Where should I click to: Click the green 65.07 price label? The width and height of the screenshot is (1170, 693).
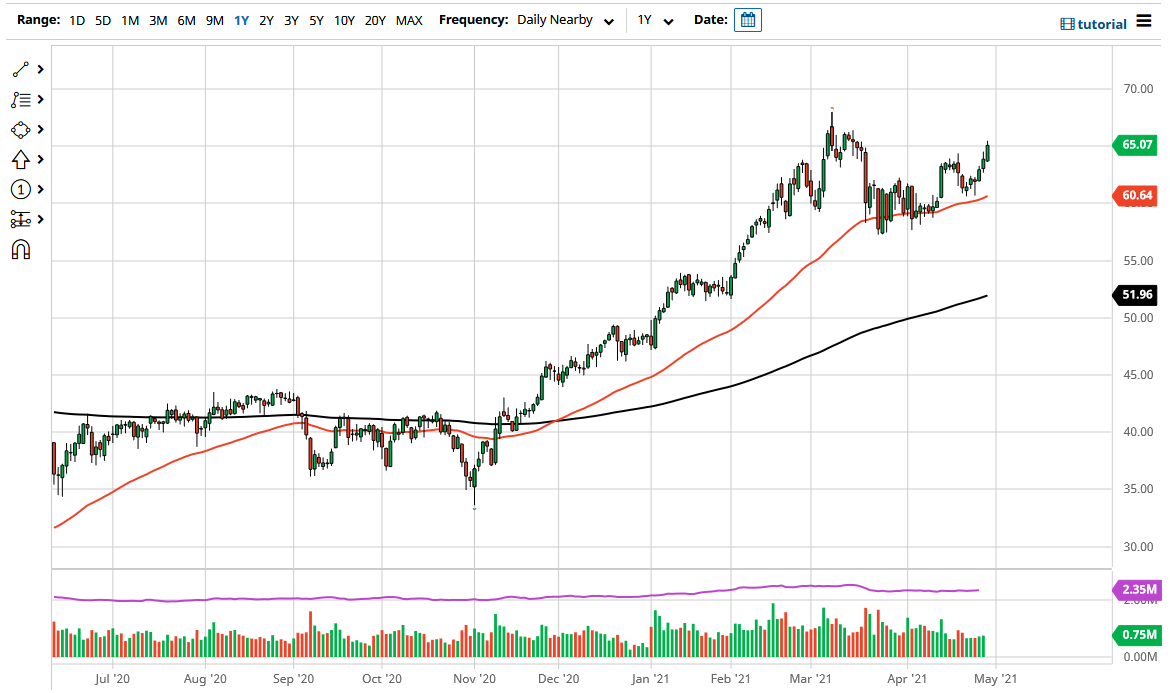[x=1135, y=145]
